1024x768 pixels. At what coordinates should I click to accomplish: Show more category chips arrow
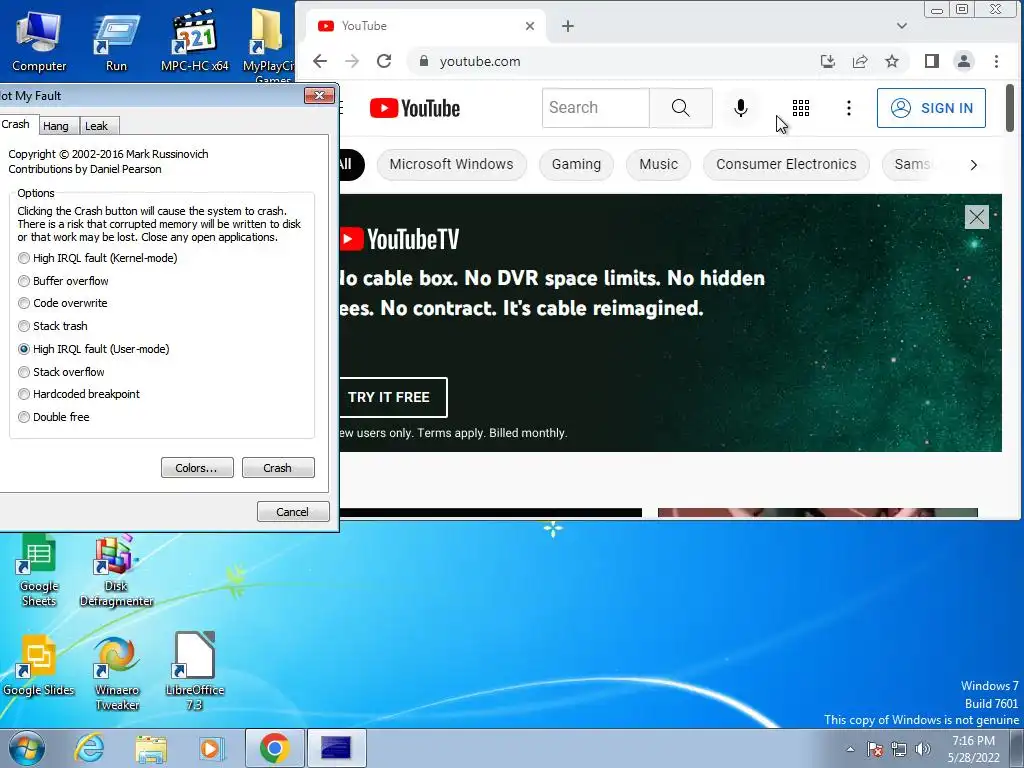[x=973, y=165]
